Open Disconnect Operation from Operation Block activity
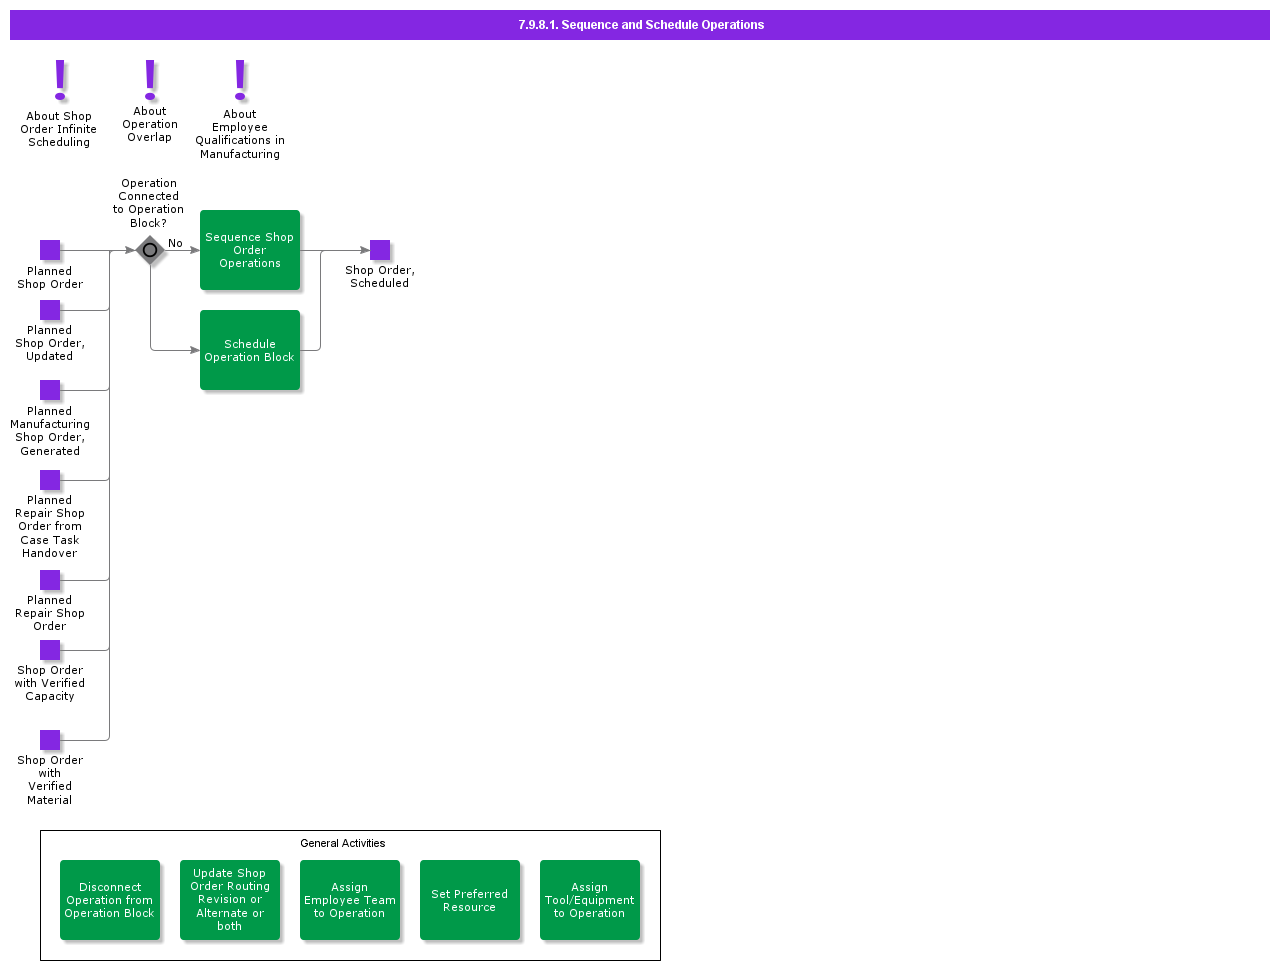This screenshot has height=970, width=1280. click(110, 900)
